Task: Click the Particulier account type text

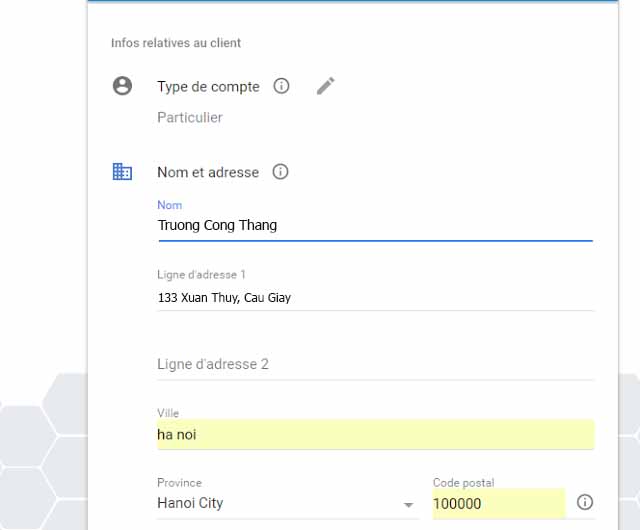Action: point(190,118)
